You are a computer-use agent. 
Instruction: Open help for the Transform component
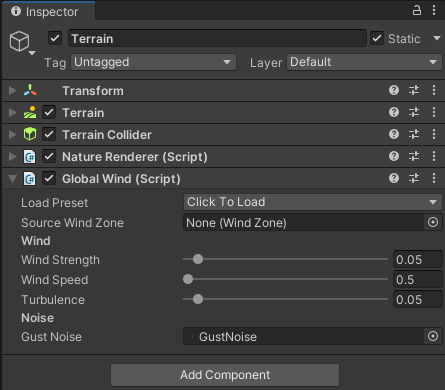tap(394, 90)
